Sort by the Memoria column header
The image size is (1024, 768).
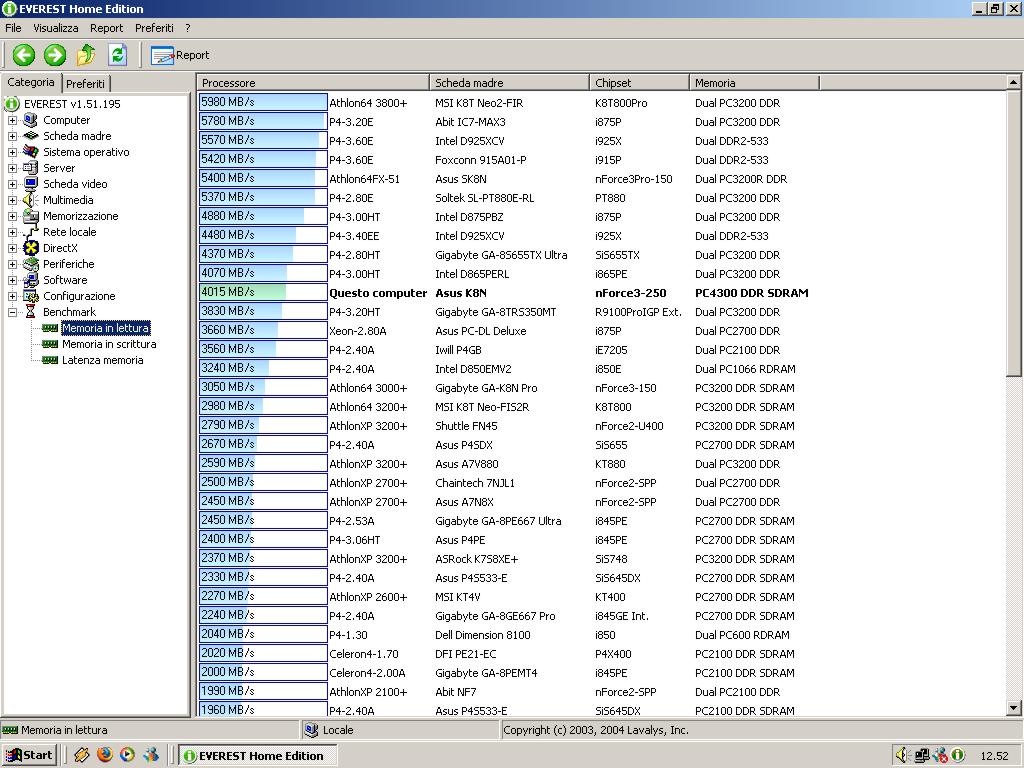tap(754, 83)
